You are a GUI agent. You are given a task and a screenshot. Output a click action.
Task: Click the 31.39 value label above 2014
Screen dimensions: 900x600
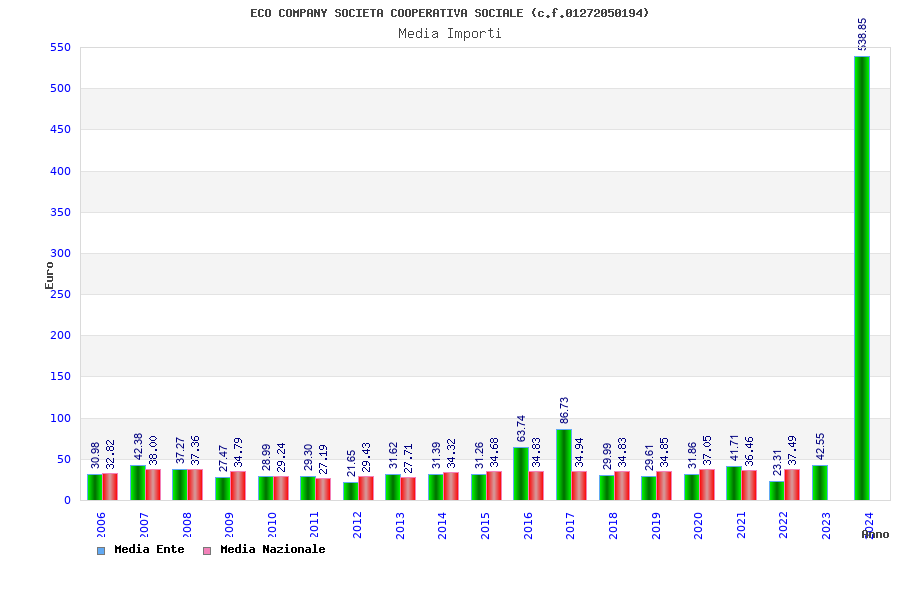pyautogui.click(x=436, y=455)
